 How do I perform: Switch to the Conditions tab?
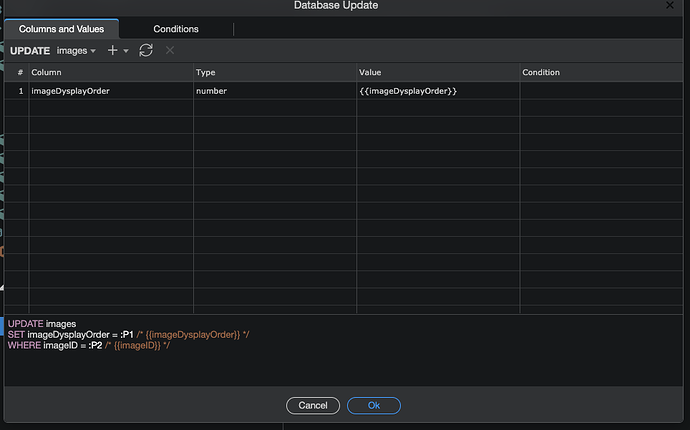click(176, 29)
